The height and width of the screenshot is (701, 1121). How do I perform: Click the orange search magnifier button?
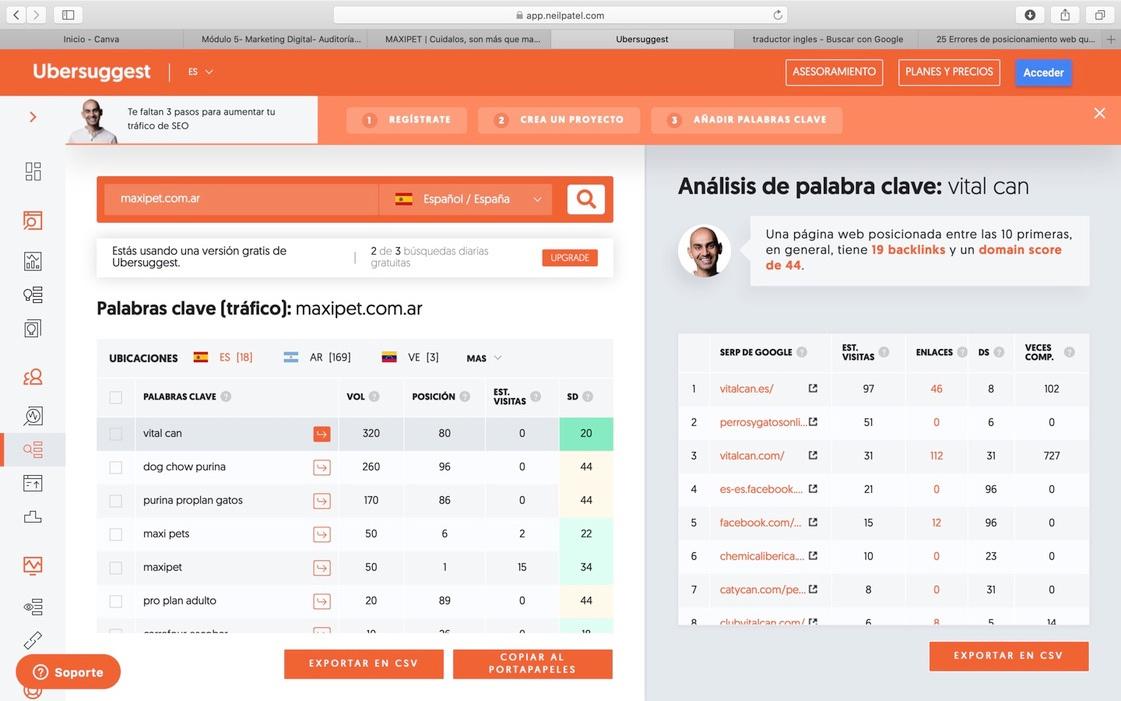click(x=586, y=199)
